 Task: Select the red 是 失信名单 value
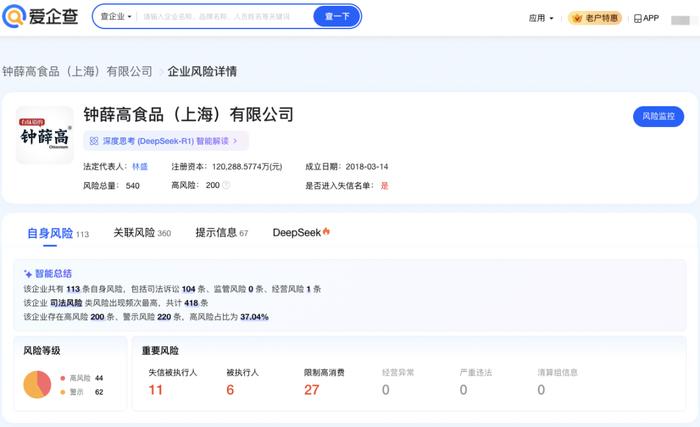(x=384, y=186)
